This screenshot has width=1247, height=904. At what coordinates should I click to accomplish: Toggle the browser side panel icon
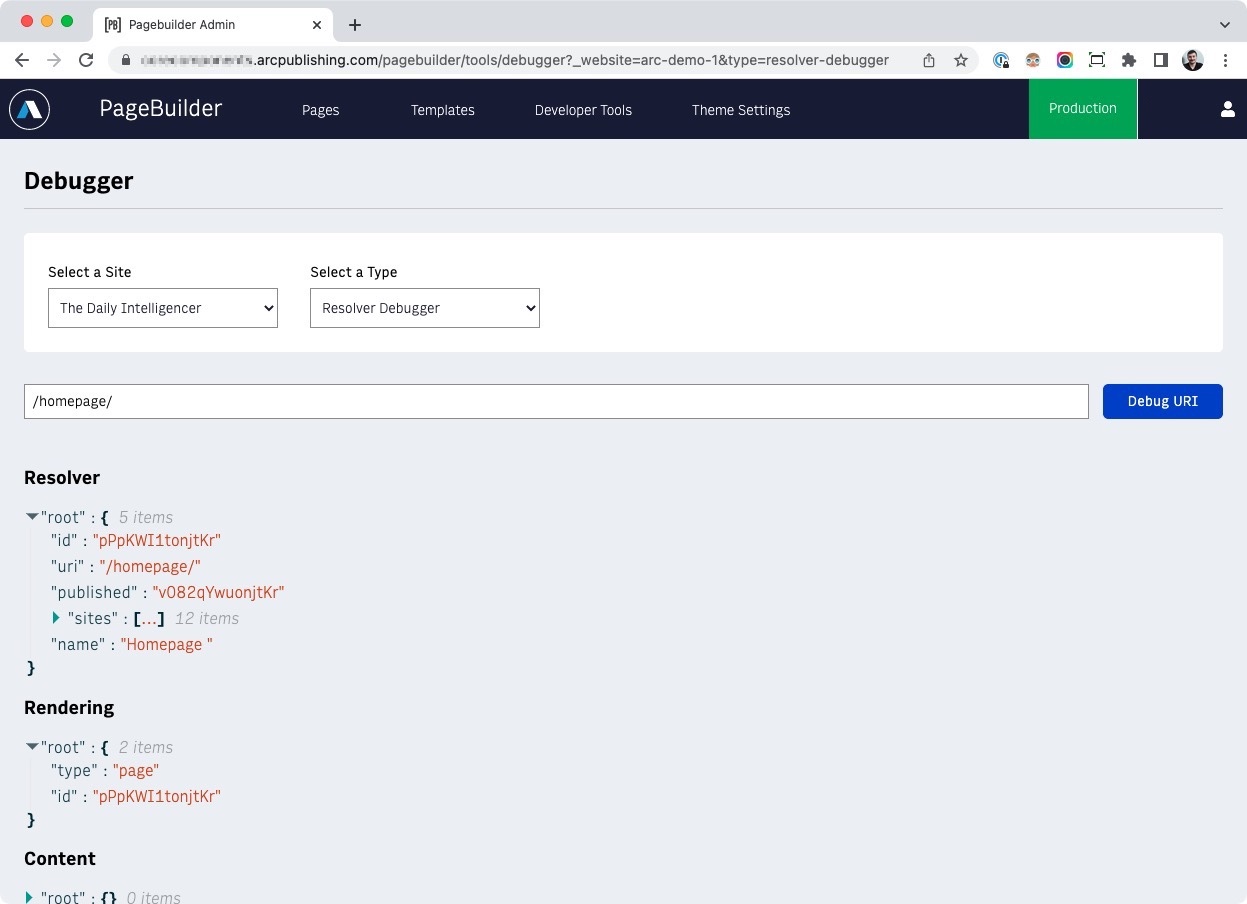pyautogui.click(x=1161, y=60)
